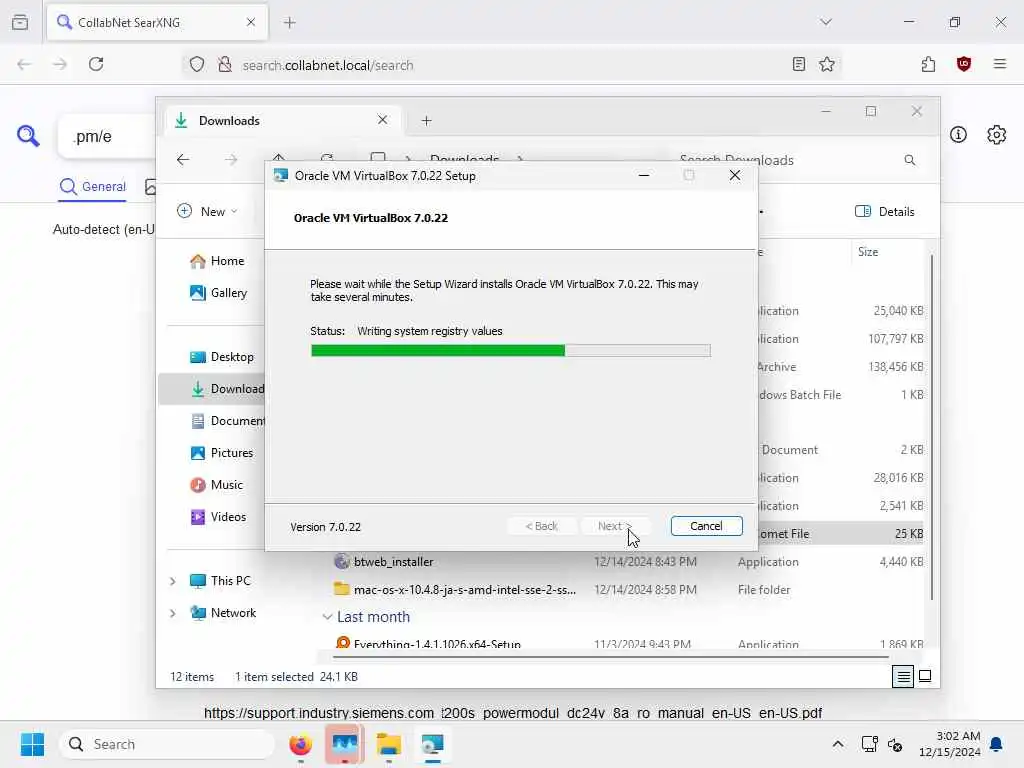
Task: Open the New dropdown in File Explorer
Action: click(208, 212)
